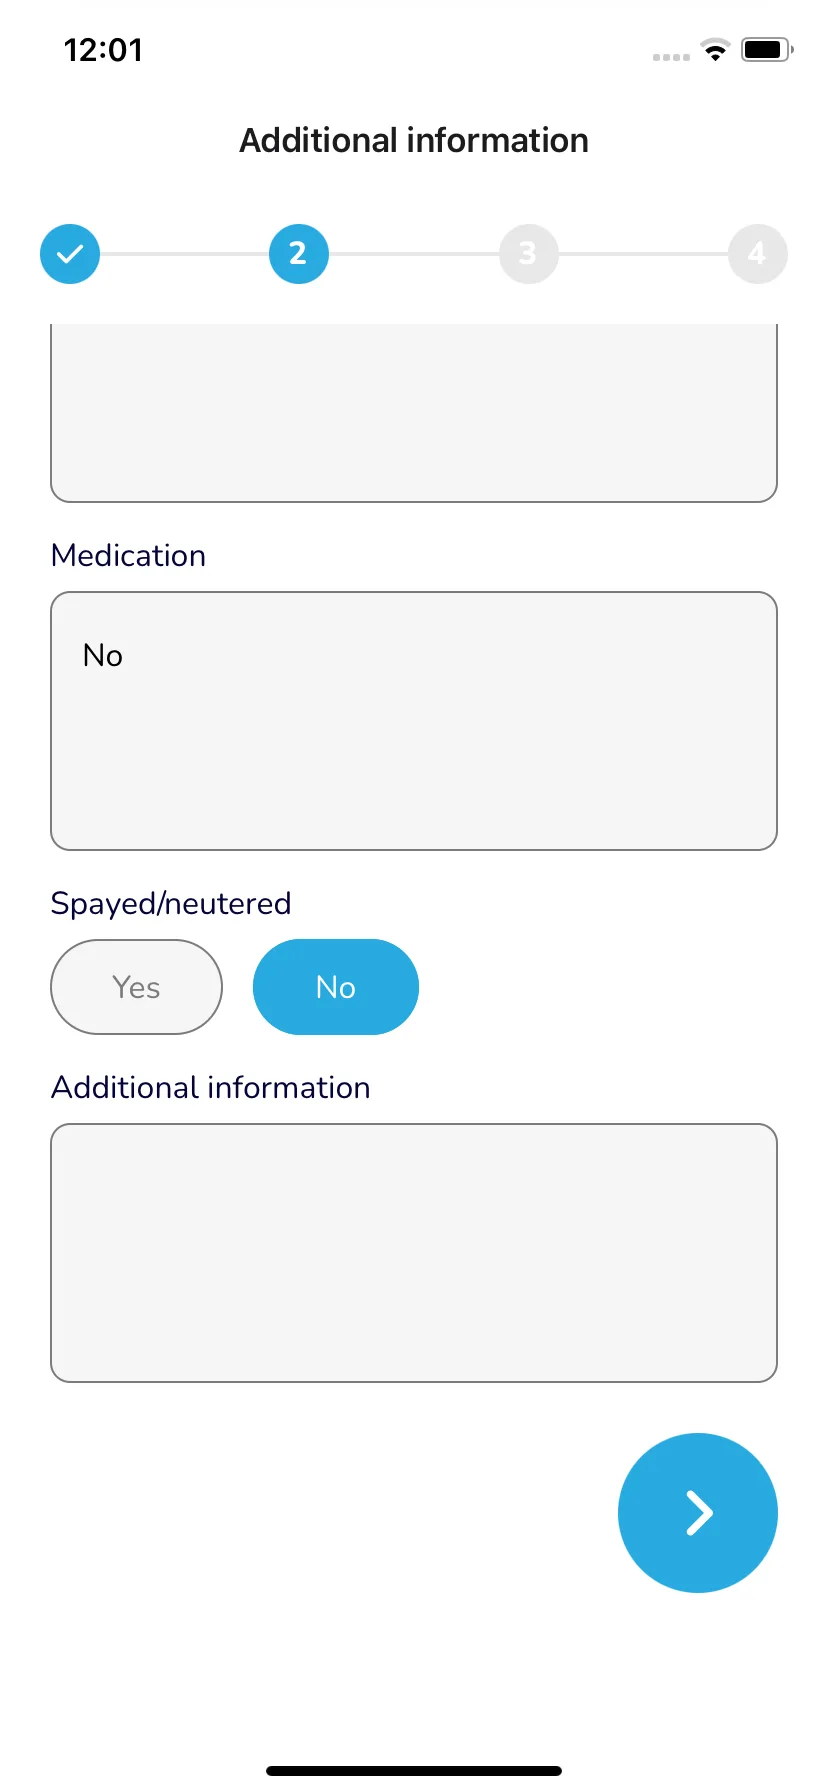This screenshot has height=1792, width=828.
Task: Tap the Wi-Fi status icon
Action: 715,50
